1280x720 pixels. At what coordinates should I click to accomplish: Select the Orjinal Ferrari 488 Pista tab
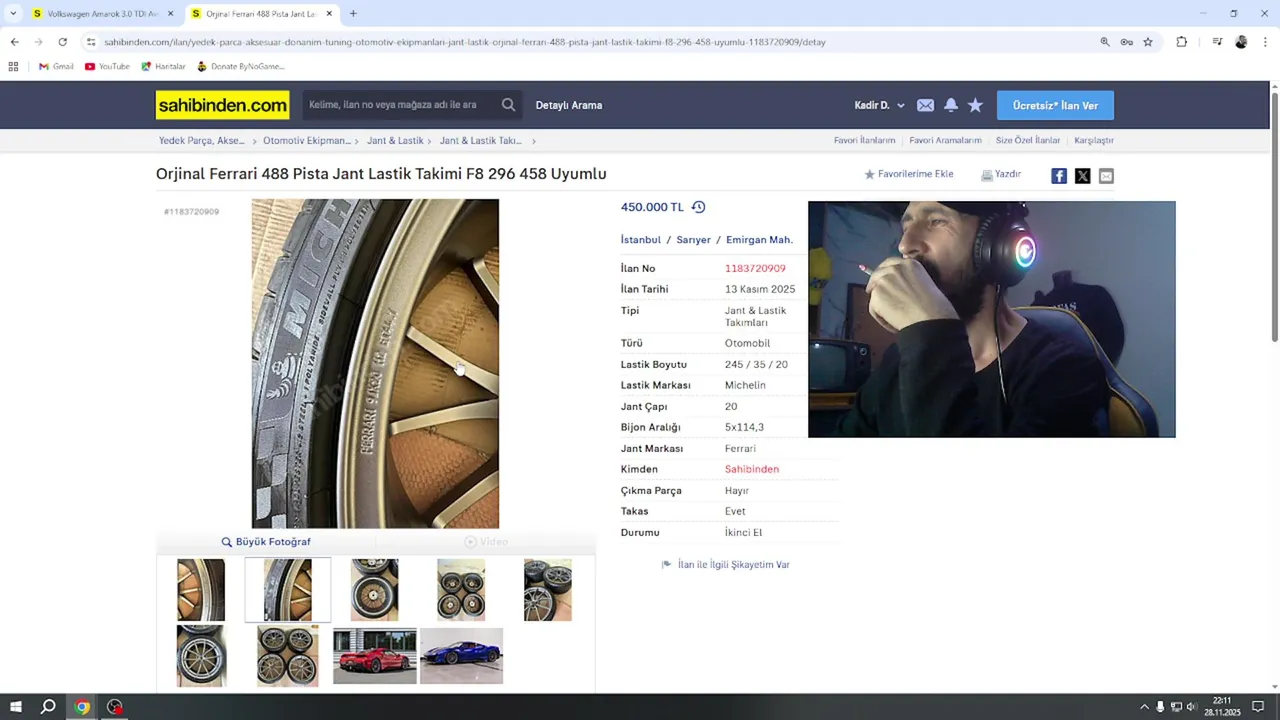click(262, 14)
